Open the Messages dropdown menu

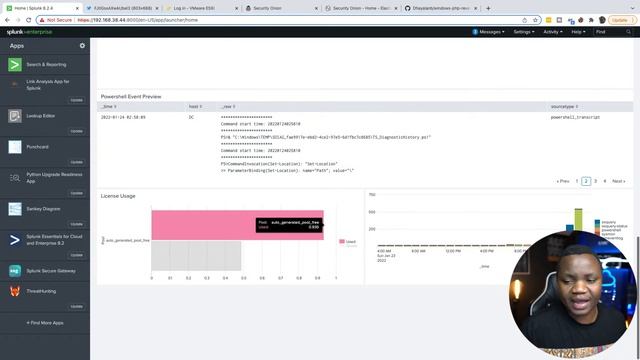[x=489, y=32]
